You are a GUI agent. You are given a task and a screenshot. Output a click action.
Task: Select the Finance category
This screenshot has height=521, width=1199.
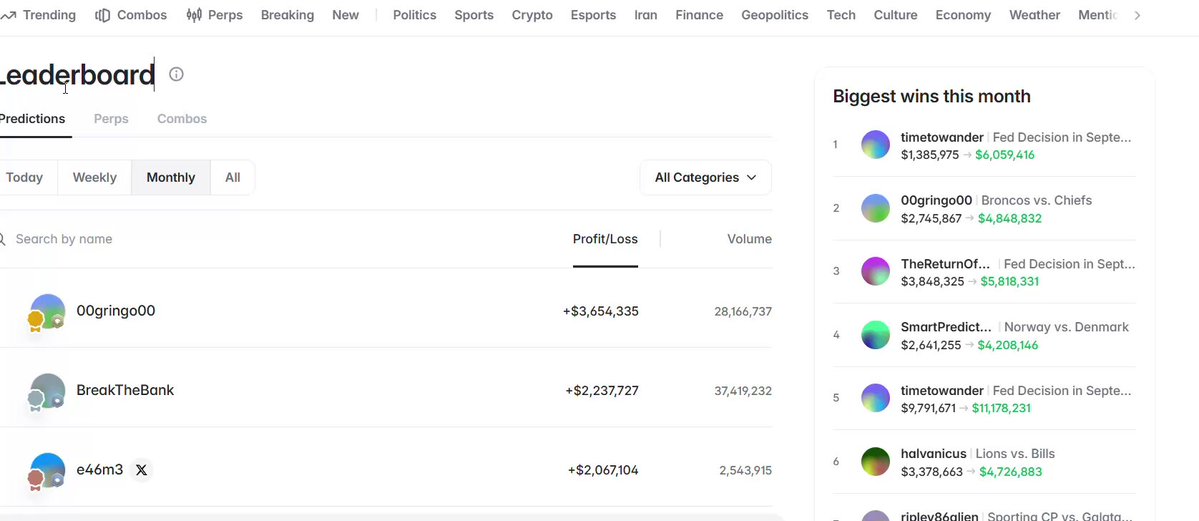click(699, 15)
